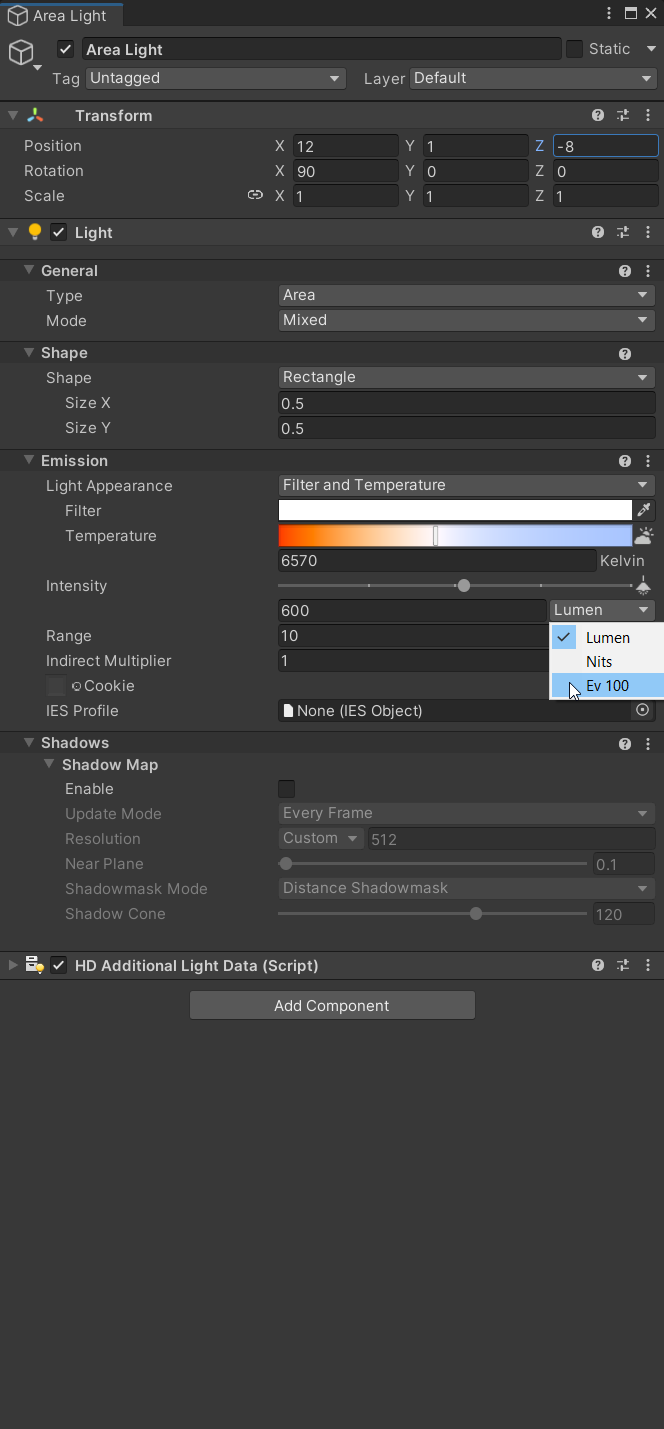Open Light component preset settings icon

(x=623, y=233)
